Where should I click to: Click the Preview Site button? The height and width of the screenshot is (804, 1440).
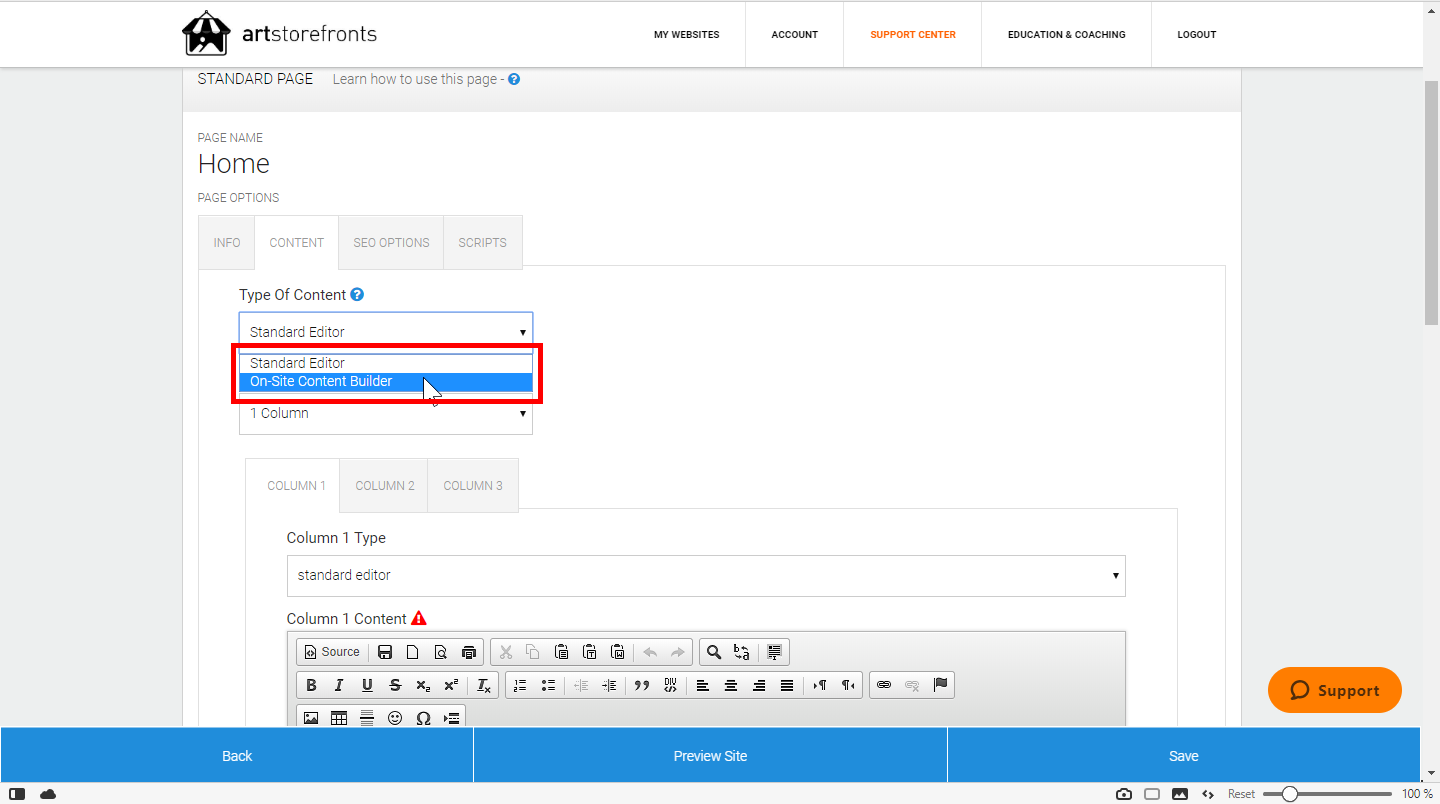pyautogui.click(x=710, y=756)
